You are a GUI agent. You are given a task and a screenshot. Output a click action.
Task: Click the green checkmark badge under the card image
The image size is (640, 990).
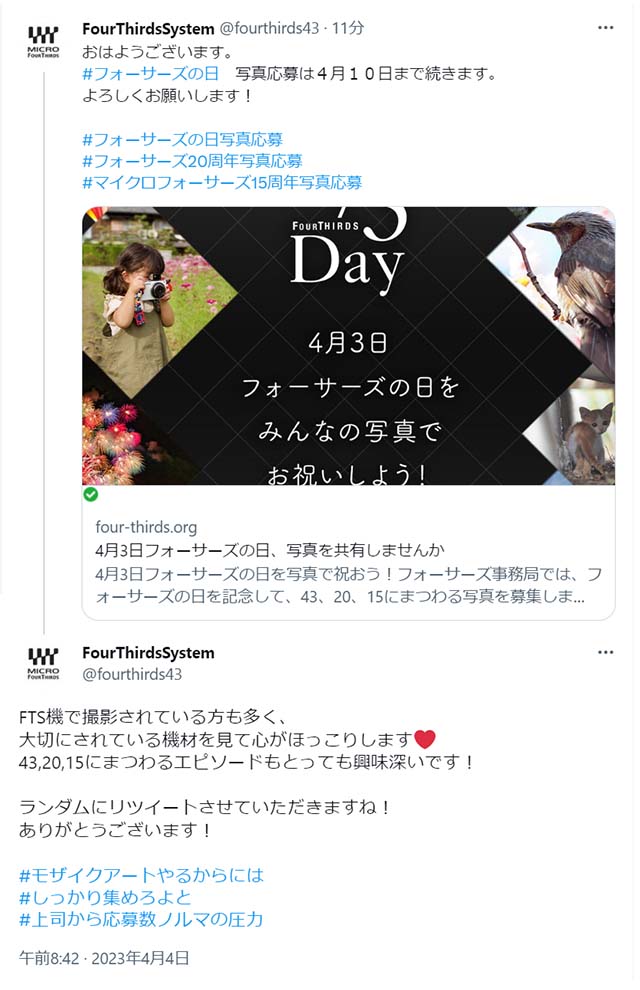91,494
